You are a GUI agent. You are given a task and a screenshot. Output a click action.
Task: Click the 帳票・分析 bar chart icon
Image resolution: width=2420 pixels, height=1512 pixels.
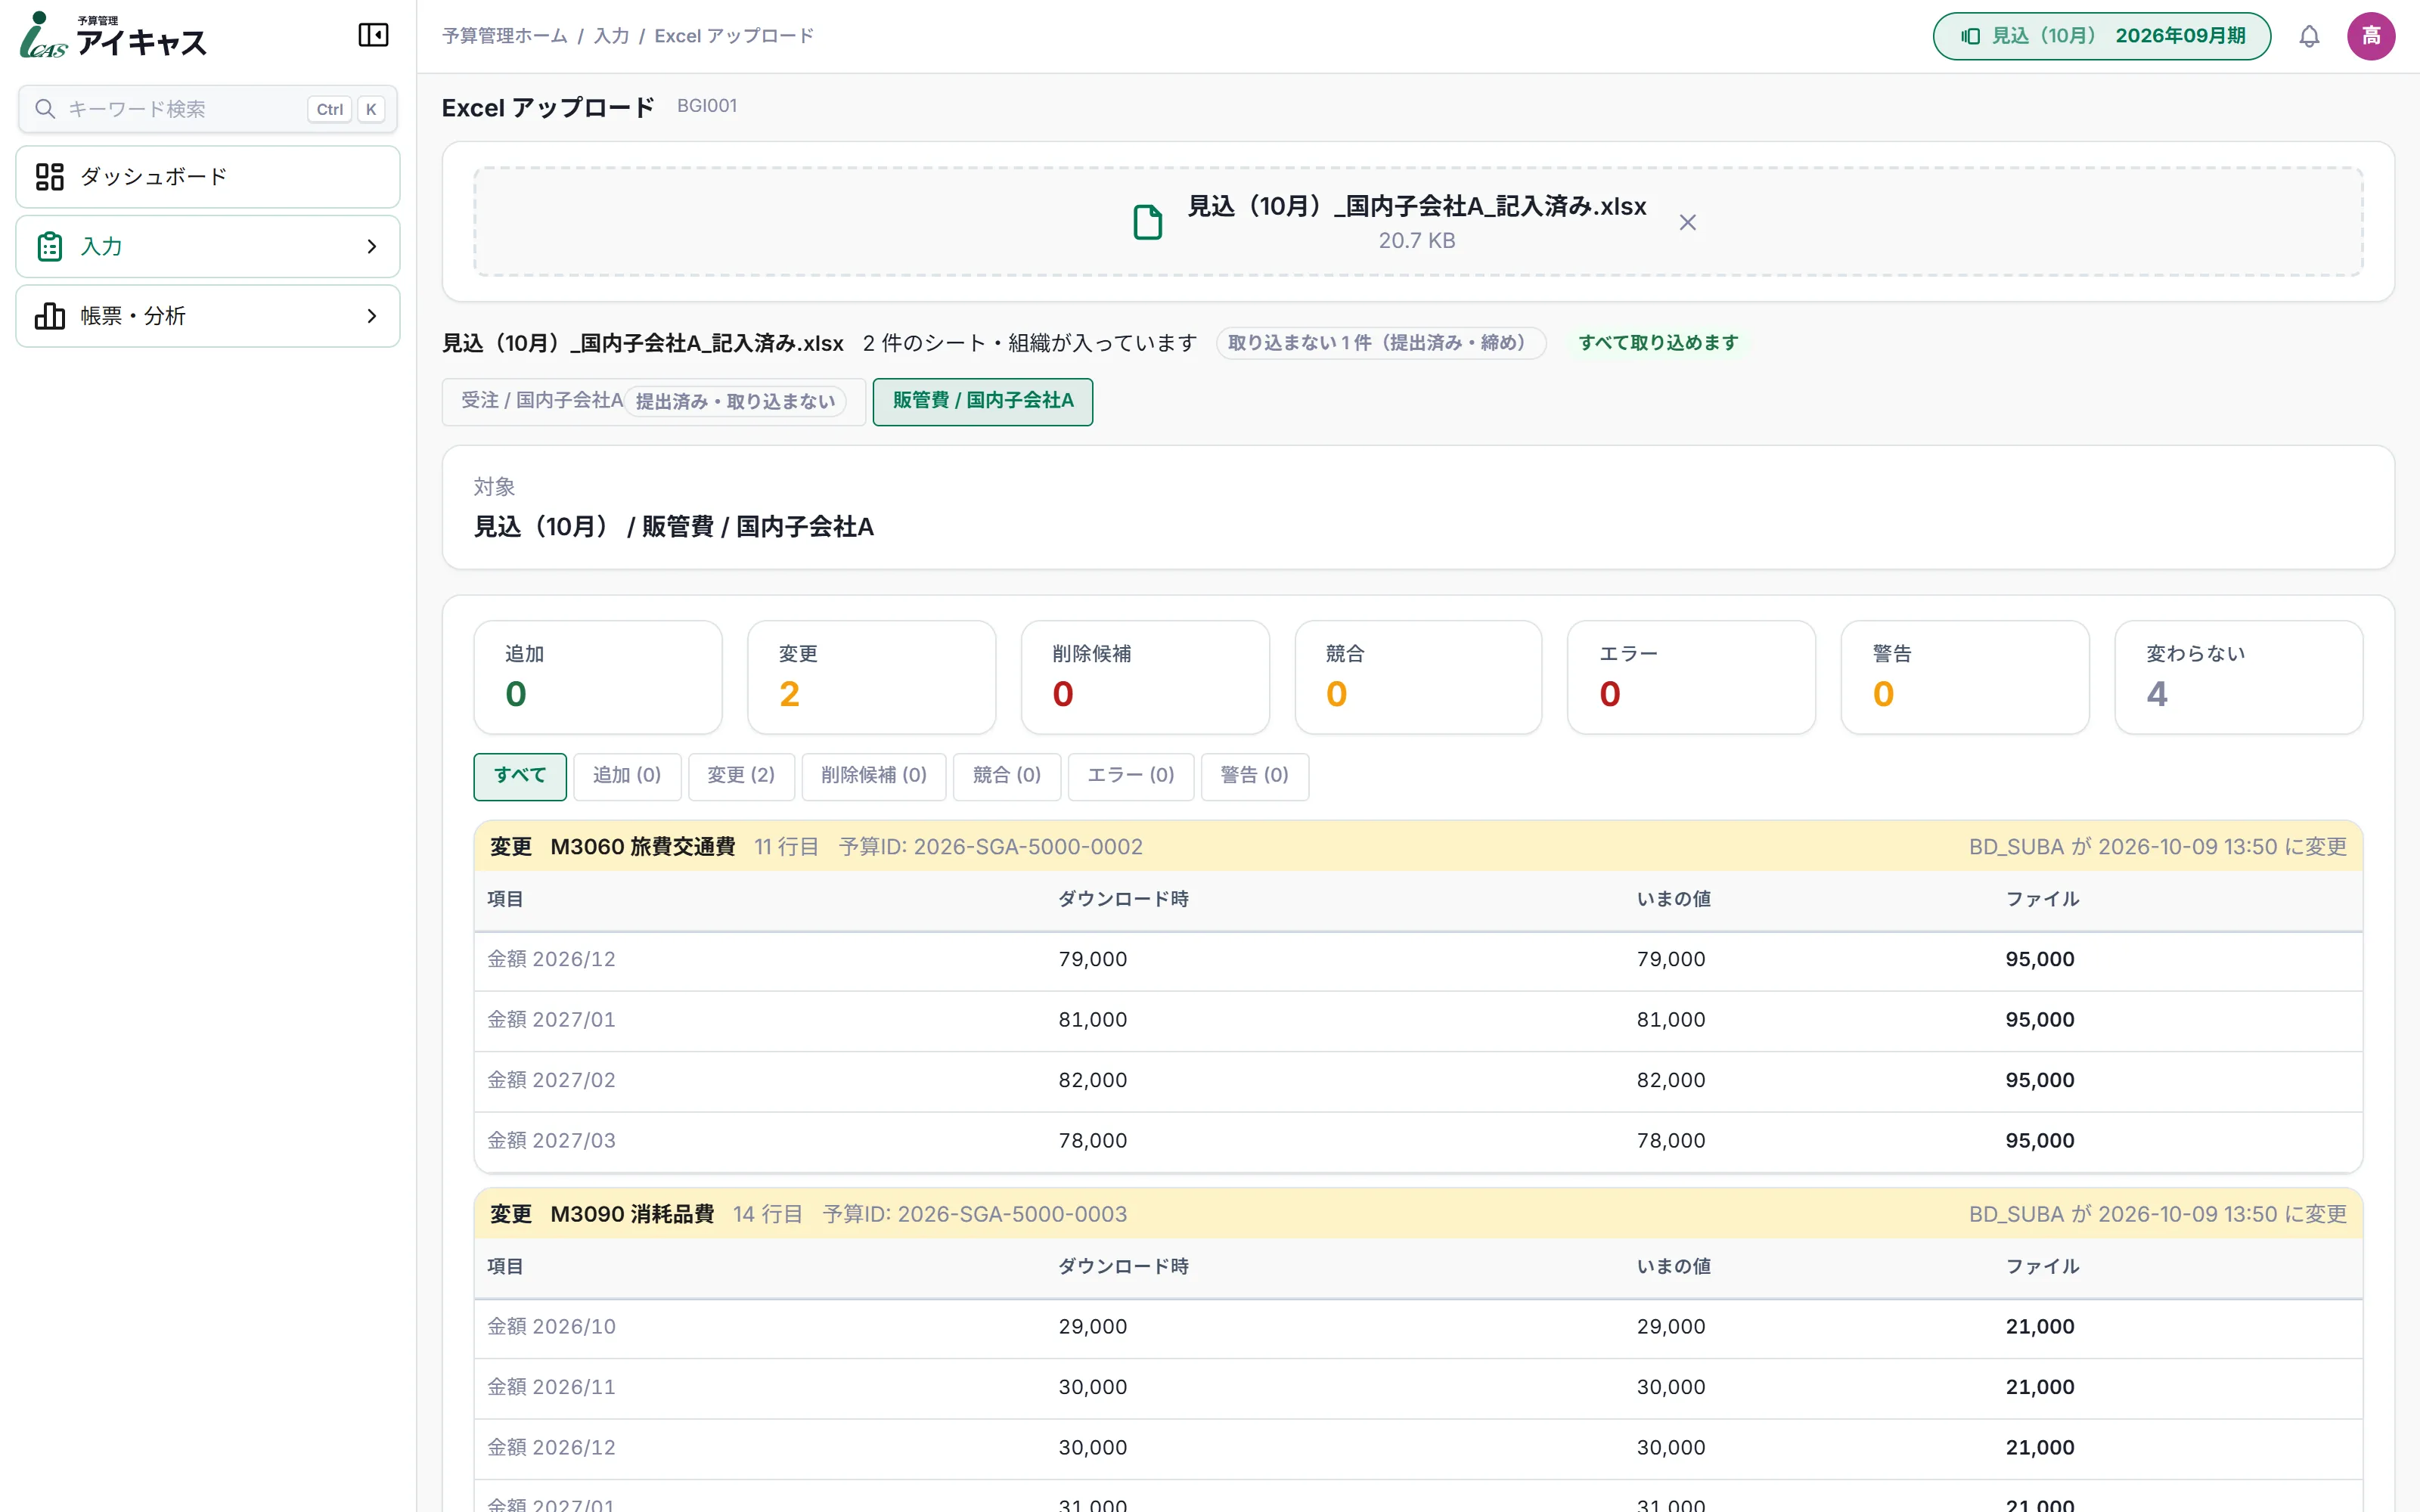click(50, 316)
